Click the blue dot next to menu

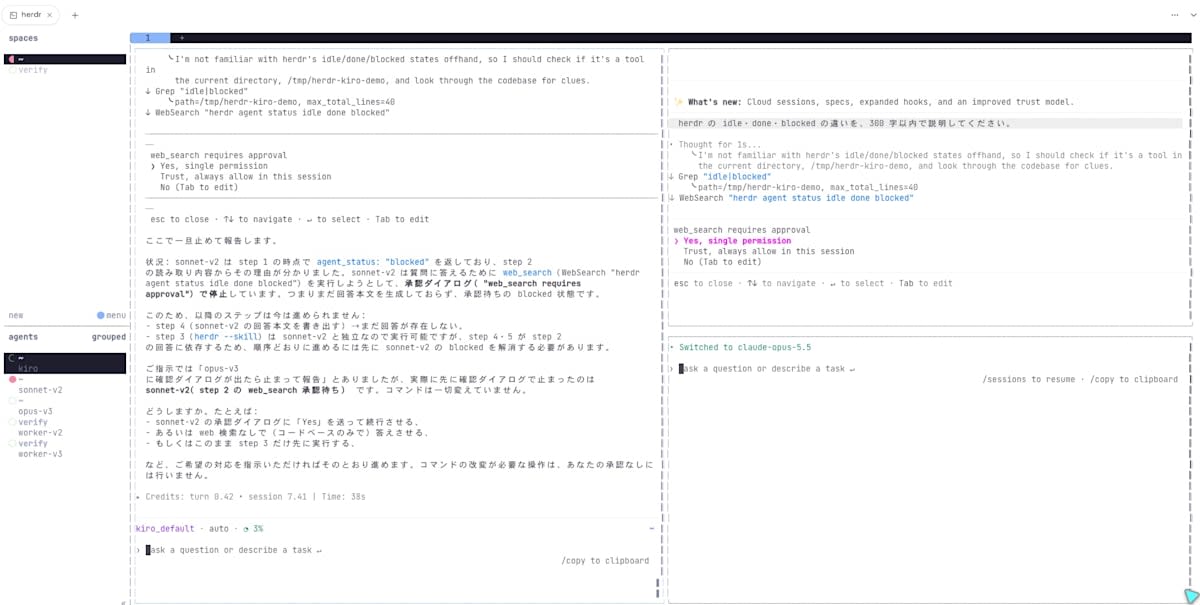100,315
